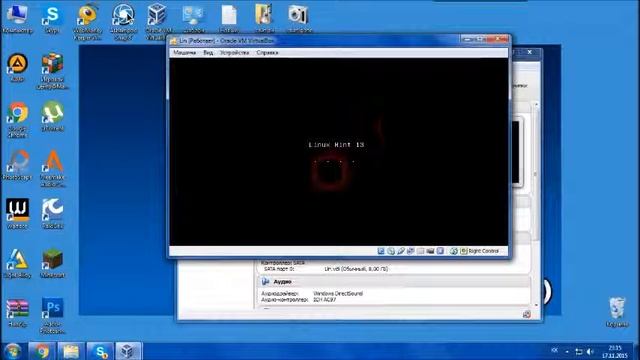640x360 pixels.
Task: Open the bee mascot desktop shortcut
Action: point(87,22)
